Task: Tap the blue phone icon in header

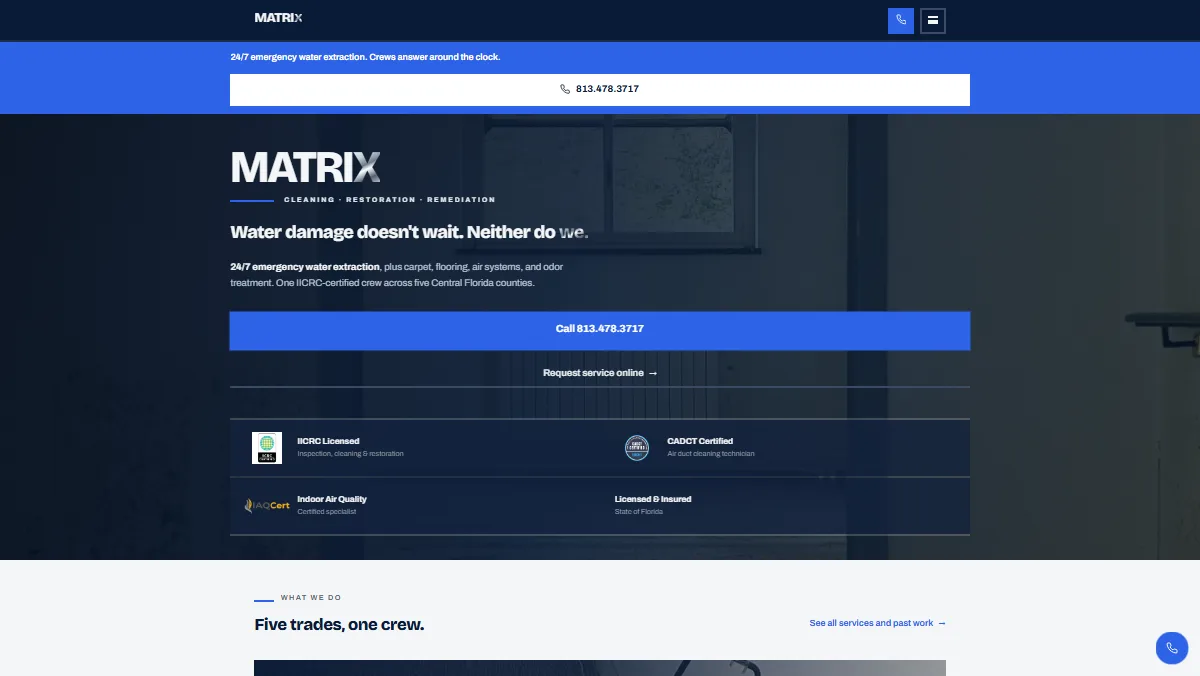Action: (901, 20)
